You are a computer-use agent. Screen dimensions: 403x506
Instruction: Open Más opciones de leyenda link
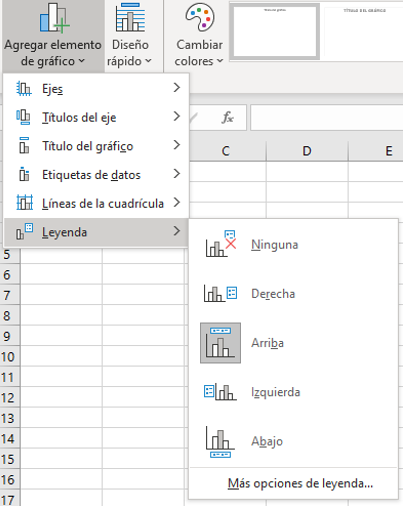tap(300, 483)
